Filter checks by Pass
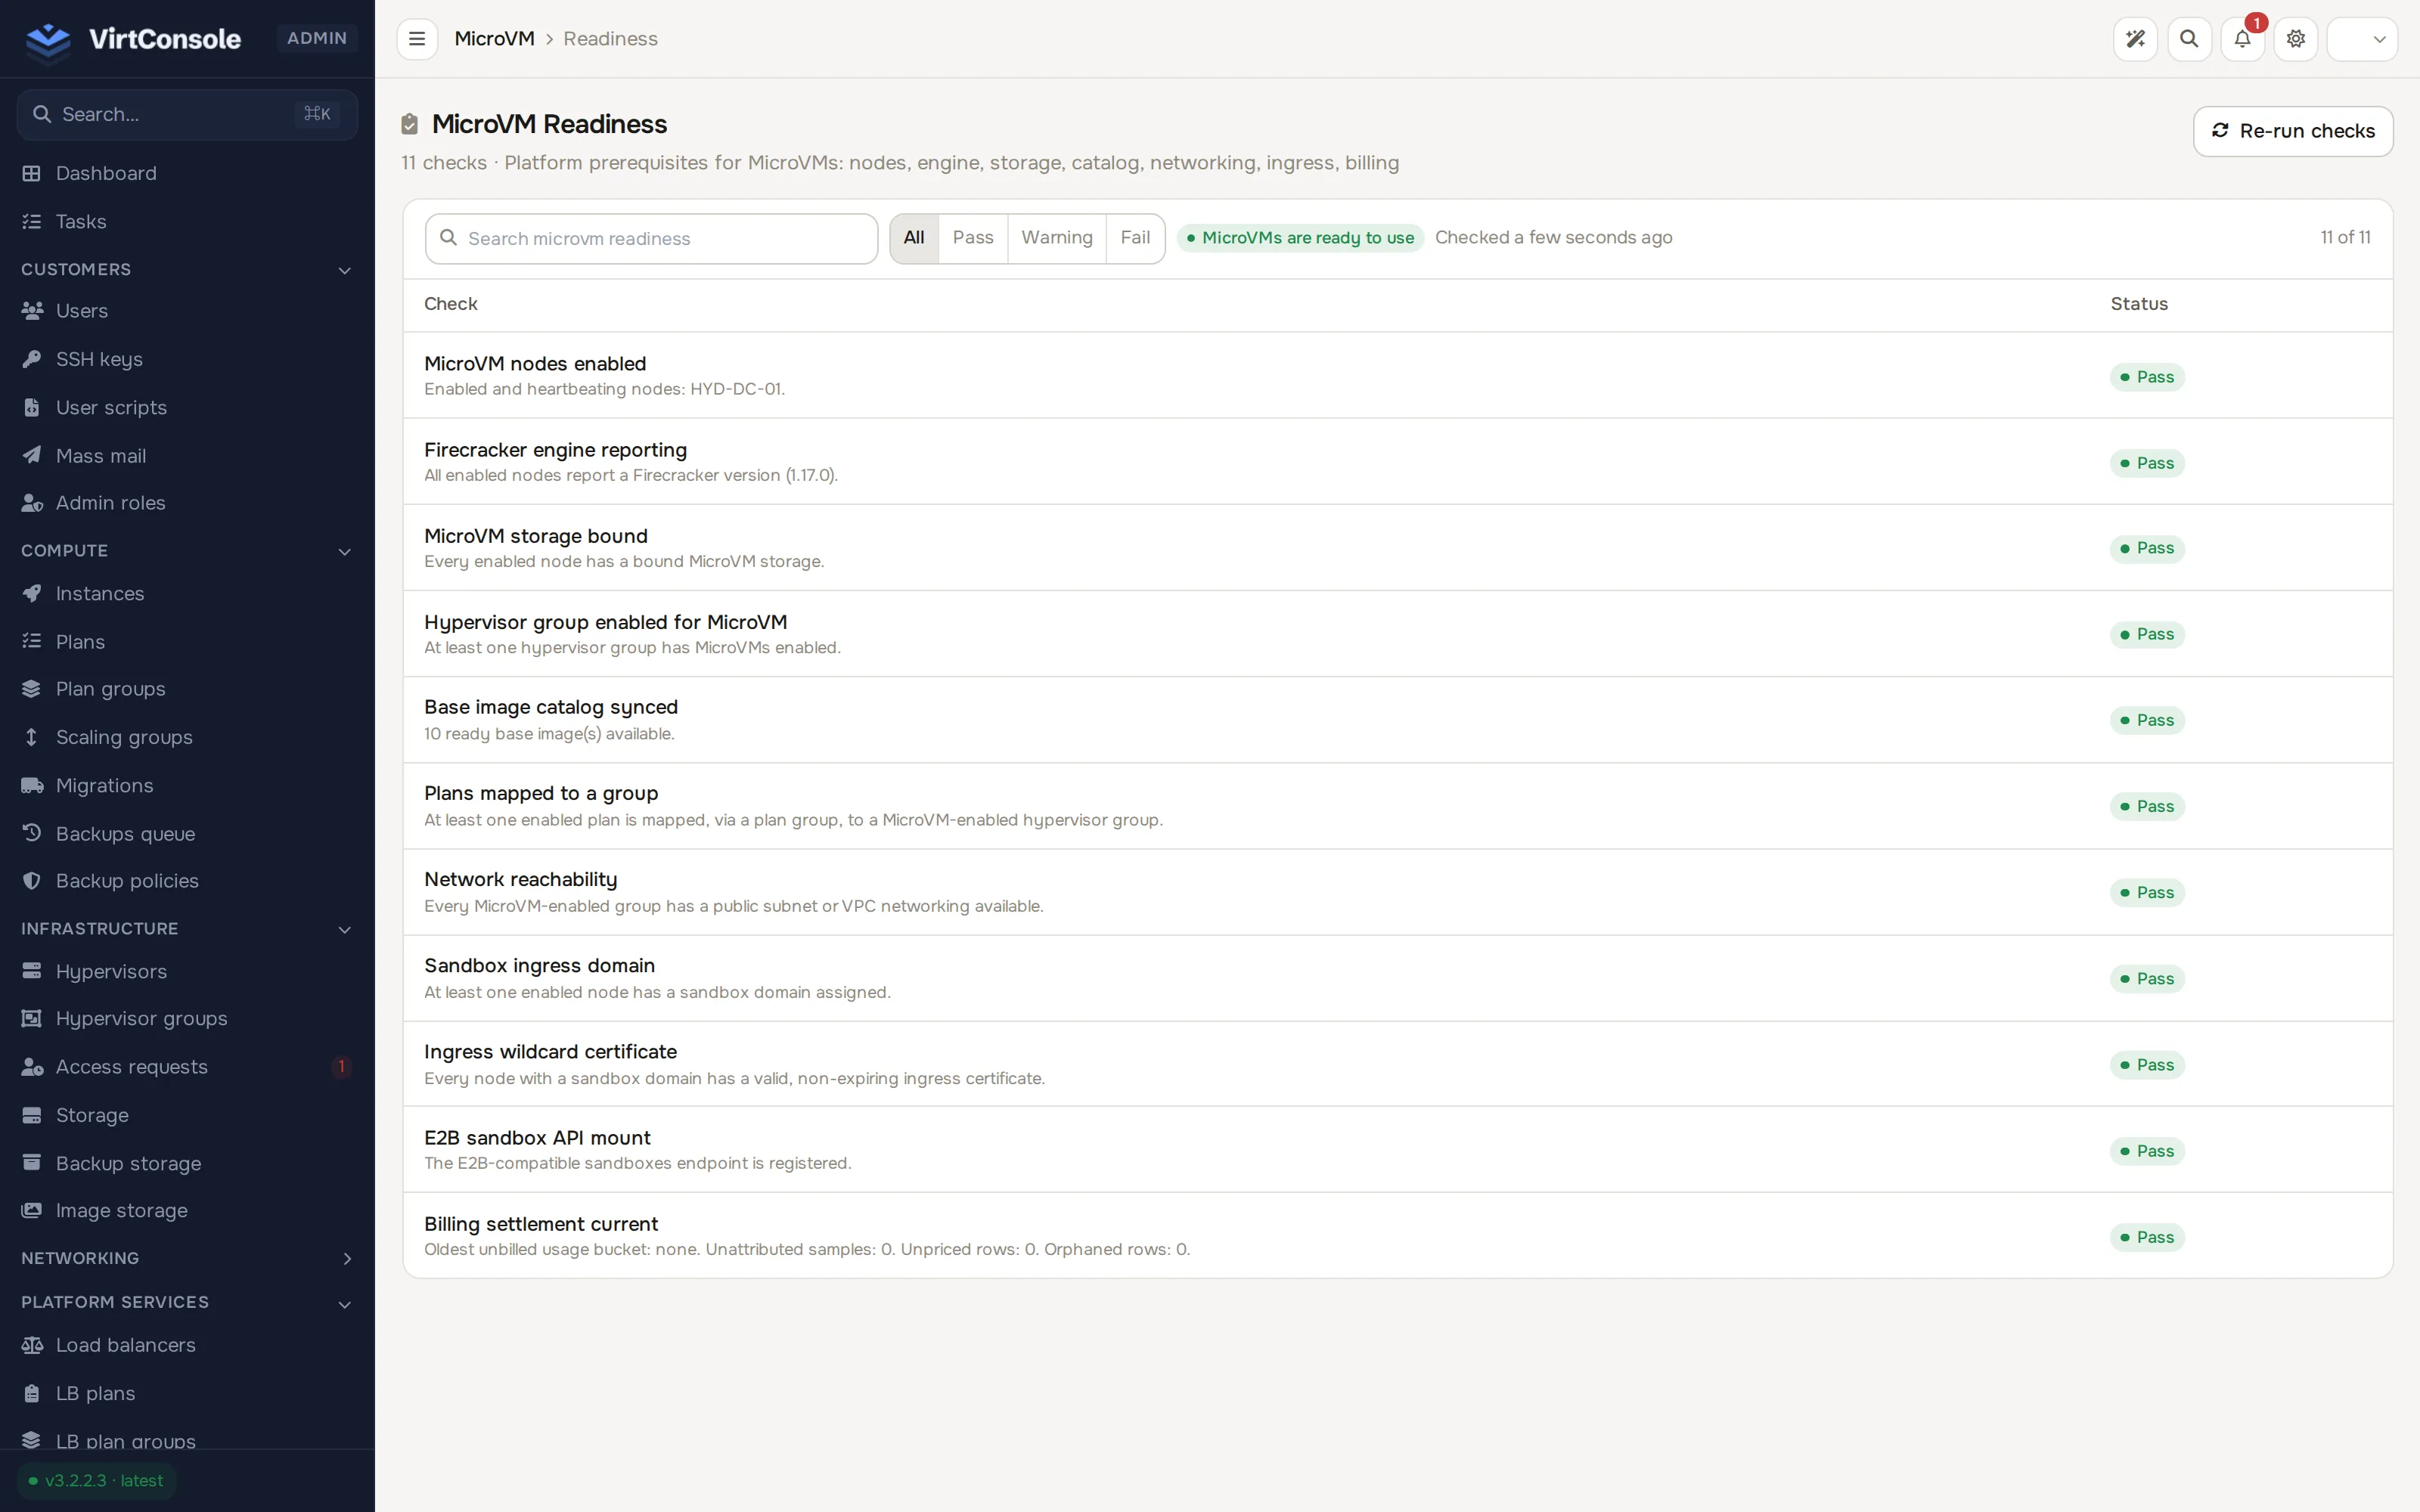The image size is (2420, 1512). pyautogui.click(x=973, y=238)
